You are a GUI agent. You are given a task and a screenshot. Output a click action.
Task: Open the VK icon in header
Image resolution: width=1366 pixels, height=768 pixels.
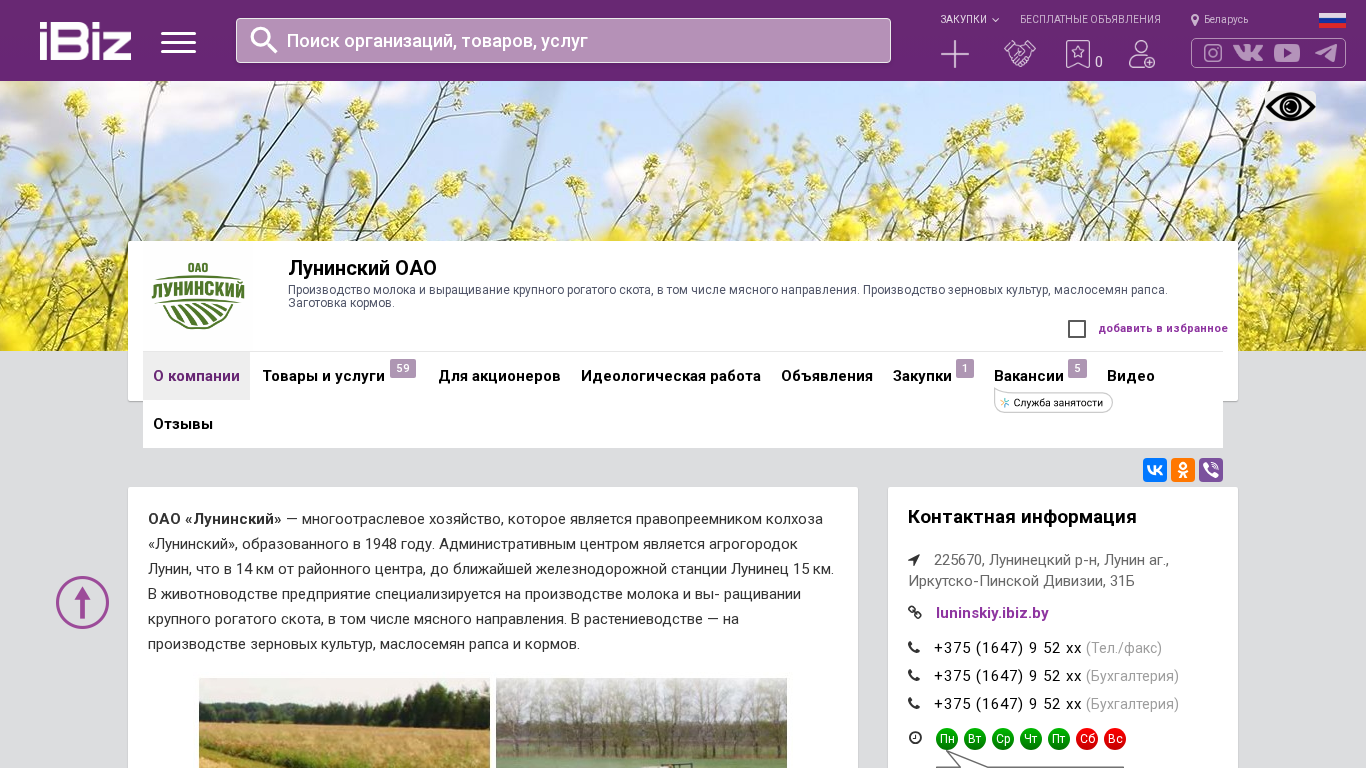pos(1248,53)
